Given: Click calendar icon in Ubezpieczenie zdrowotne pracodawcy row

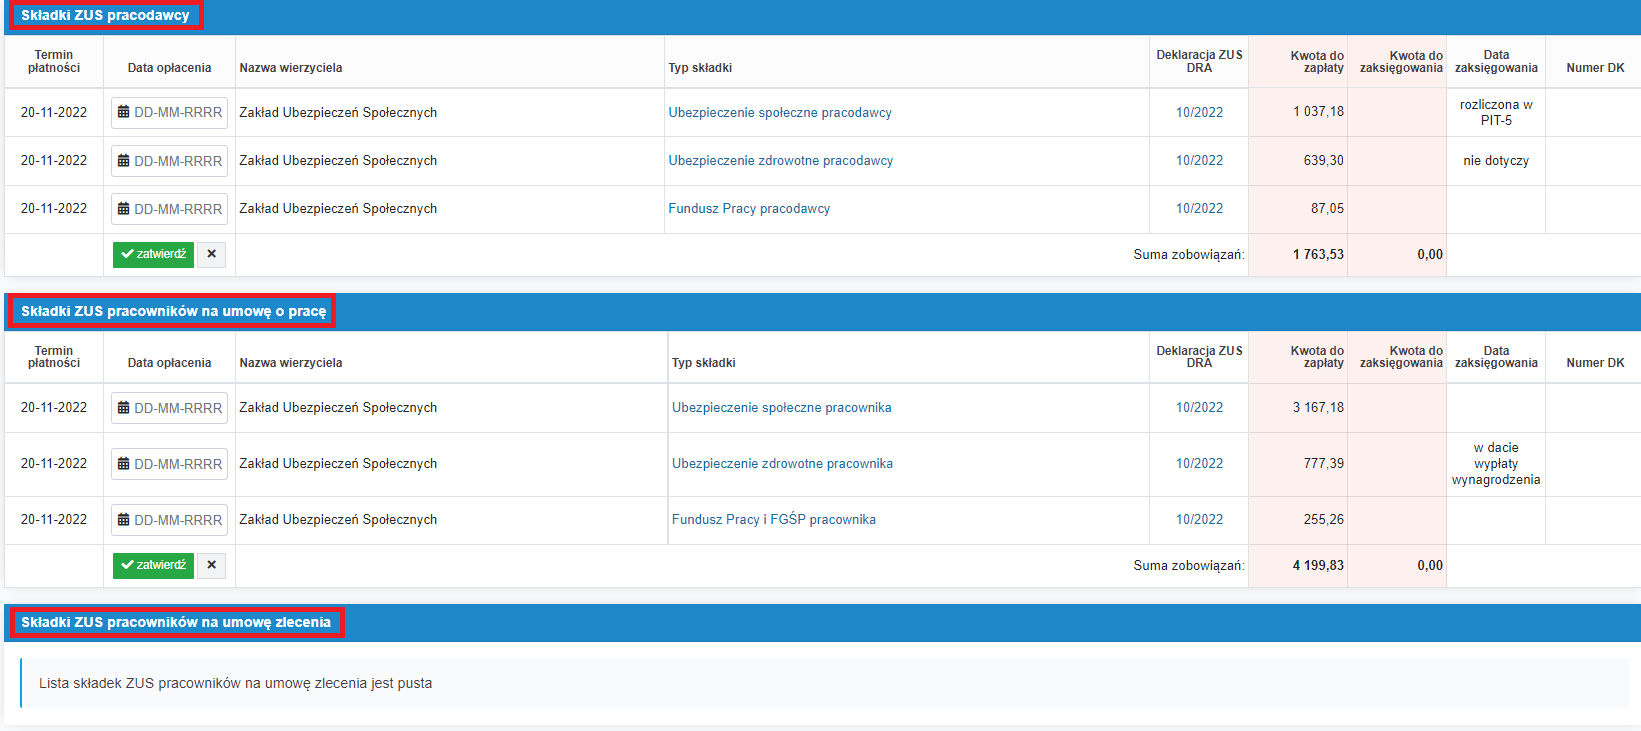Looking at the screenshot, I should [x=124, y=161].
